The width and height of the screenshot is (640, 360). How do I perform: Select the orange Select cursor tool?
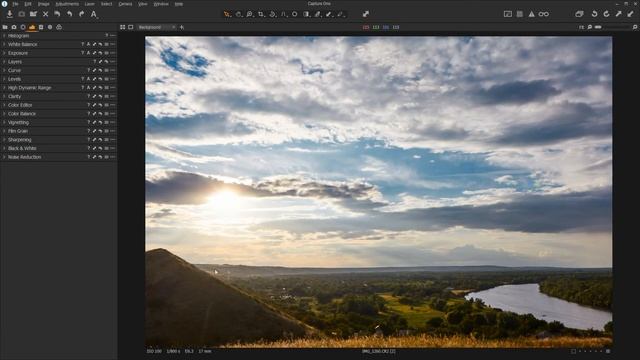227,14
